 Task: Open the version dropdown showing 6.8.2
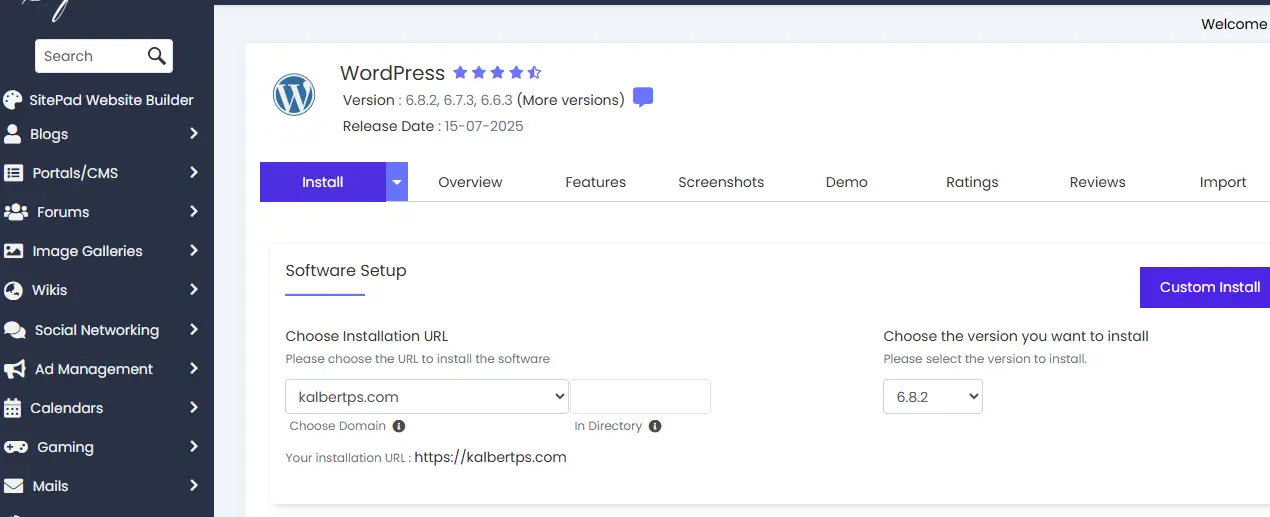click(932, 397)
